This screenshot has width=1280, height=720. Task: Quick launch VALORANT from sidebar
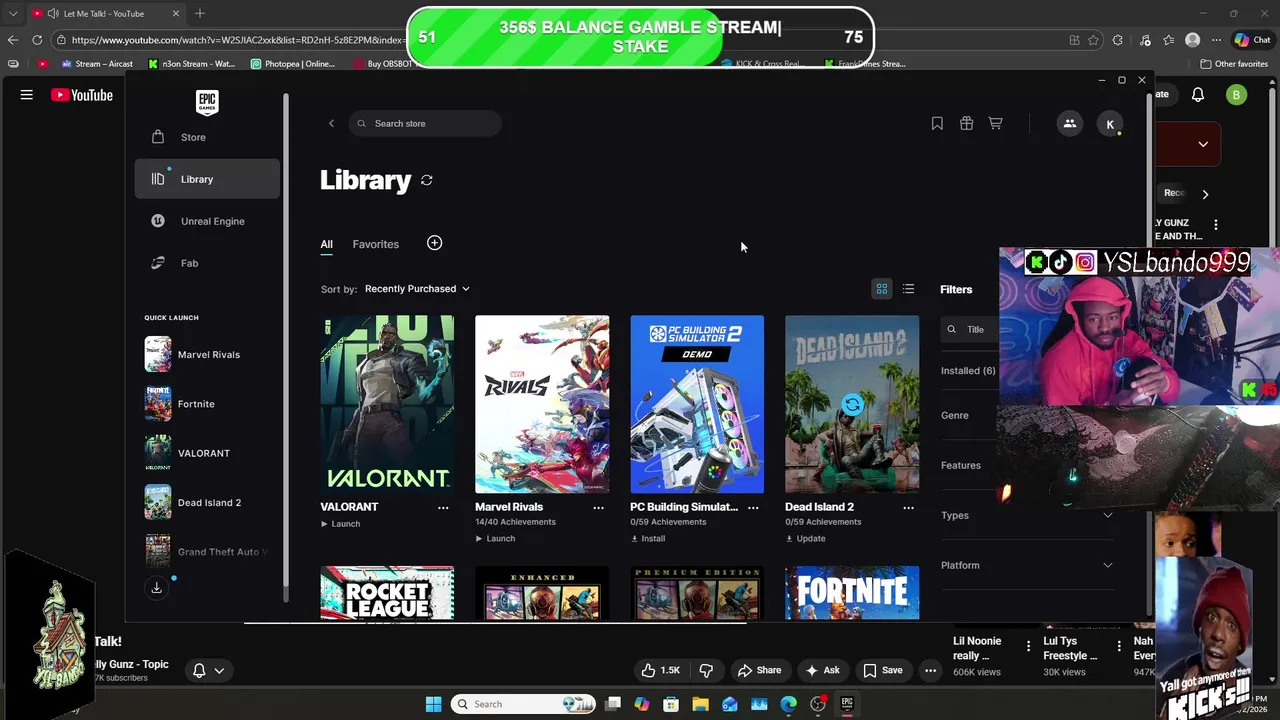coord(207,453)
